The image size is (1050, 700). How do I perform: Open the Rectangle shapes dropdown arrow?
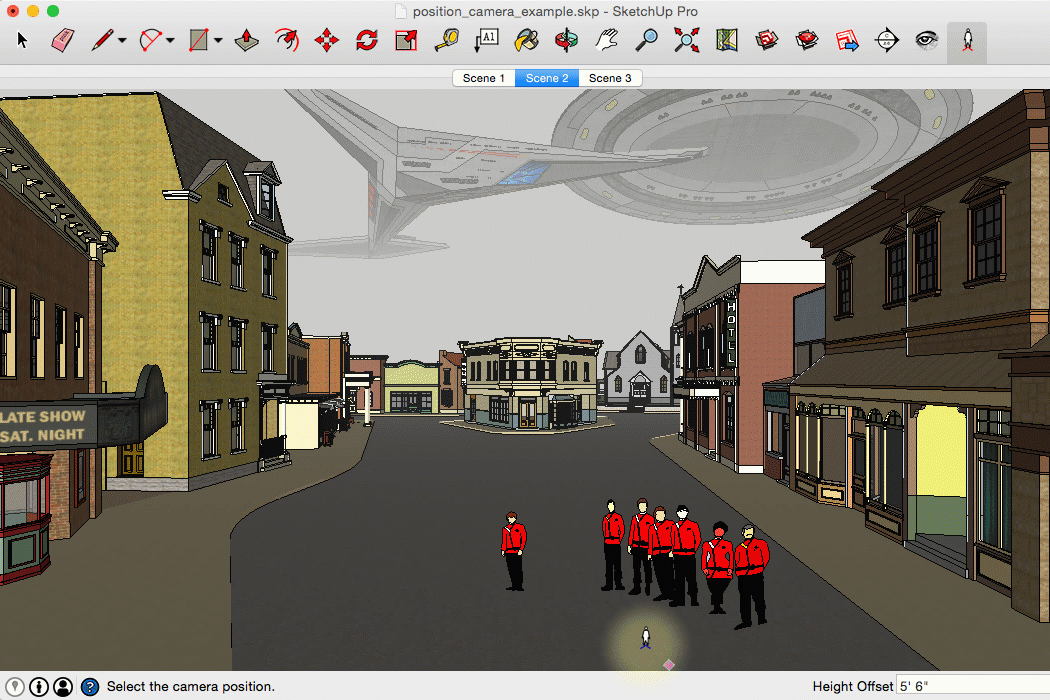(x=218, y=41)
